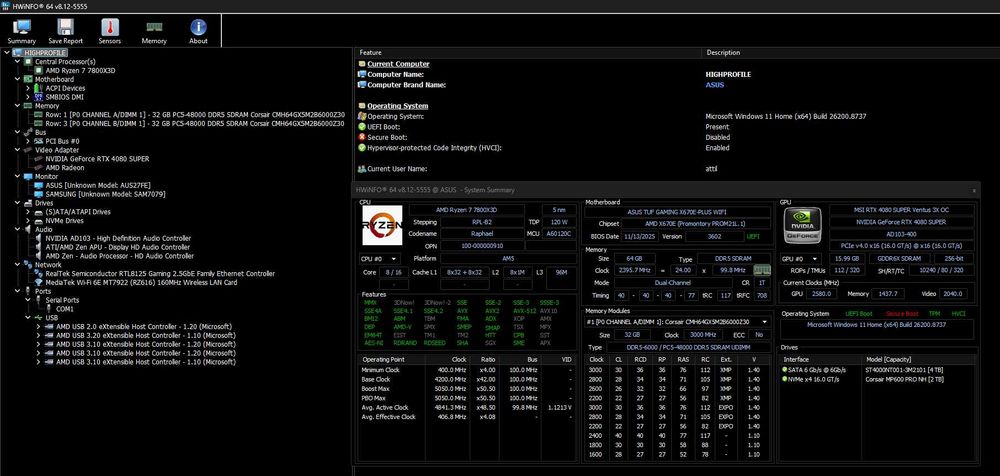Screen dimensions: 1000x476
Task: Select ASUS [Unknown Model: AUS27FE] monitor
Action: (98, 185)
